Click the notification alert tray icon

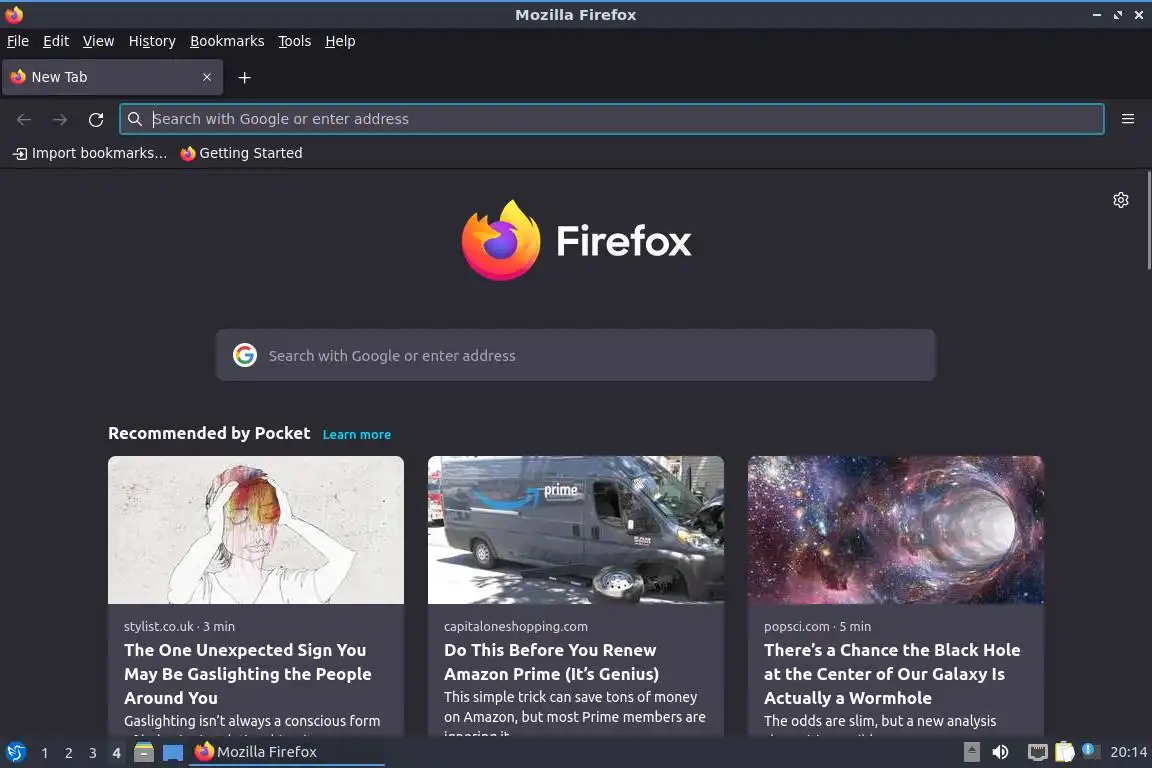[x=1090, y=751]
